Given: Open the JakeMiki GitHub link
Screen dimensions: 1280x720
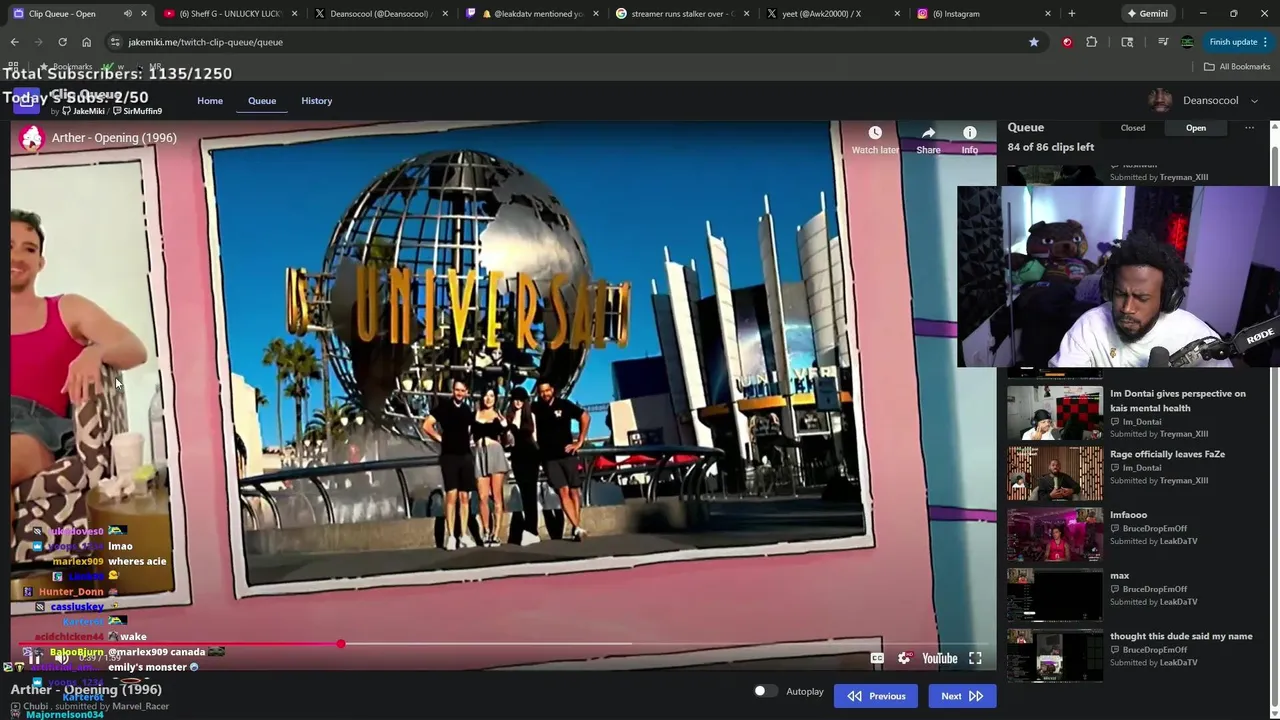Looking at the screenshot, I should pyautogui.click(x=83, y=111).
